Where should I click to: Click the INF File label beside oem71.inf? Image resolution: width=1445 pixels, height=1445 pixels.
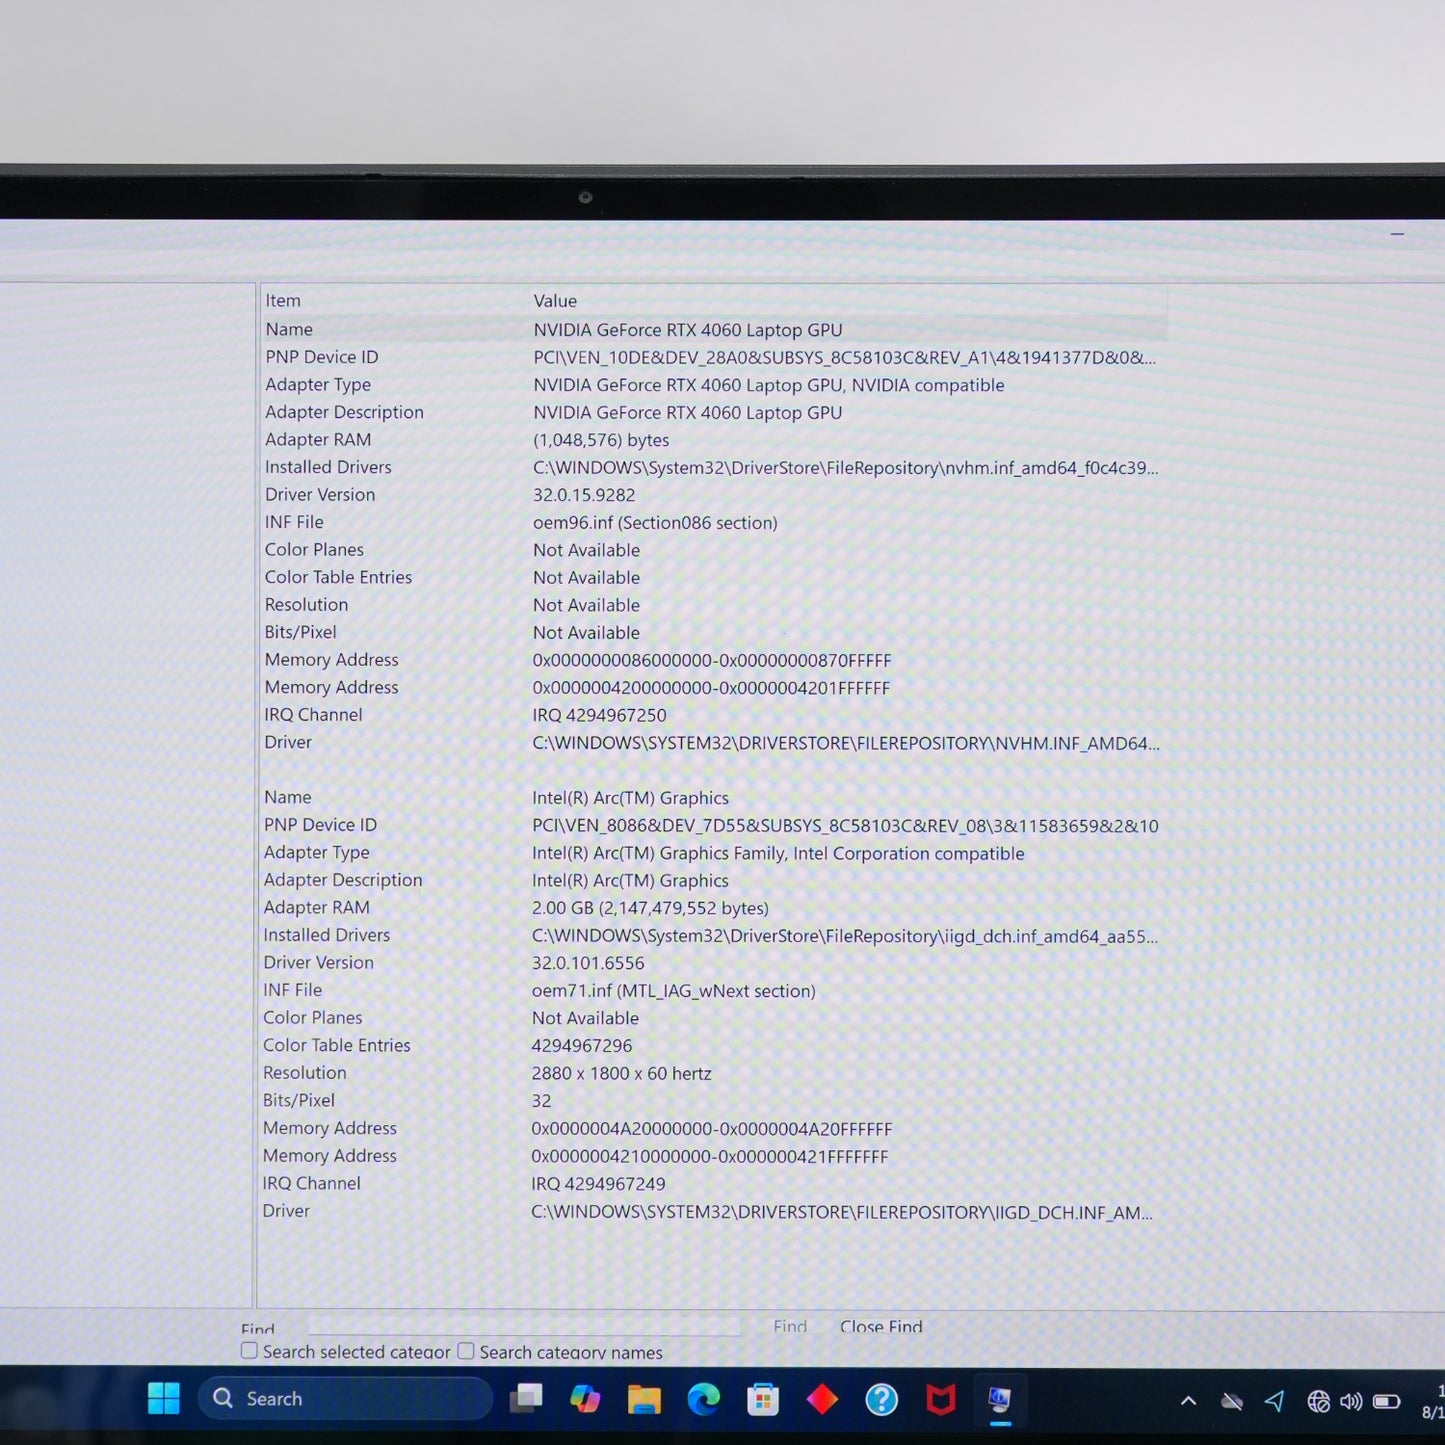(293, 990)
